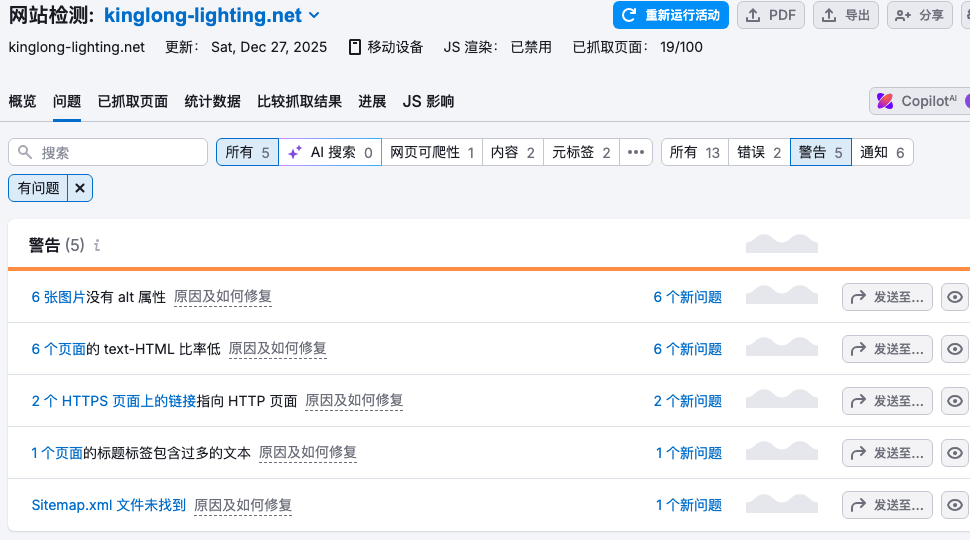Open 发送至 menu for HTTPS links issue

point(887,401)
